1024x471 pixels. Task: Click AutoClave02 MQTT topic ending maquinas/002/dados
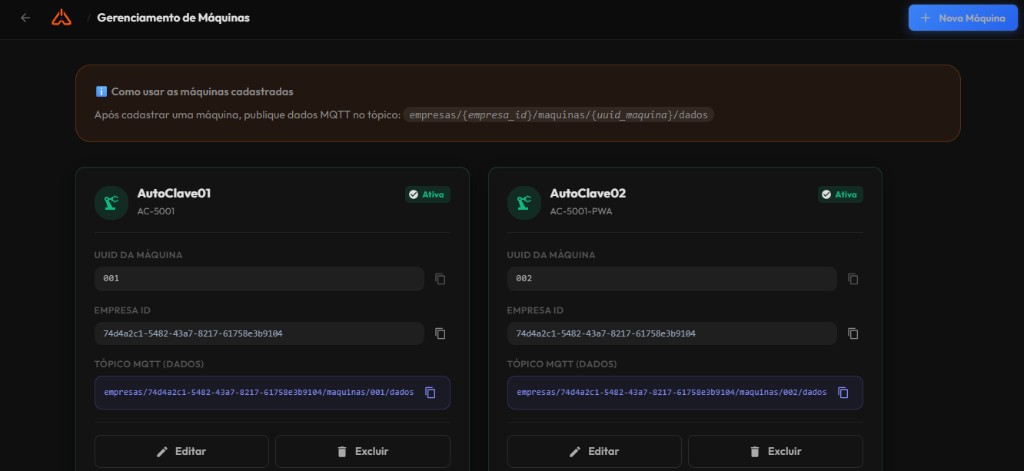tap(671, 393)
